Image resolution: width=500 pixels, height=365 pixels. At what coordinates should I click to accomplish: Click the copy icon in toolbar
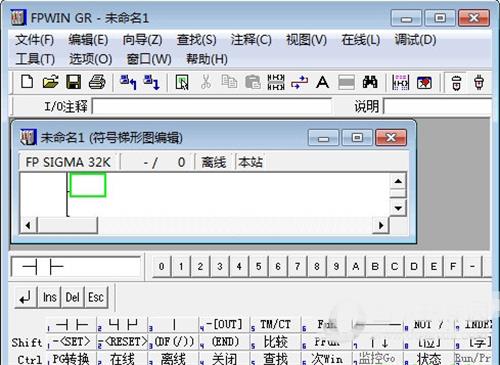(x=229, y=82)
